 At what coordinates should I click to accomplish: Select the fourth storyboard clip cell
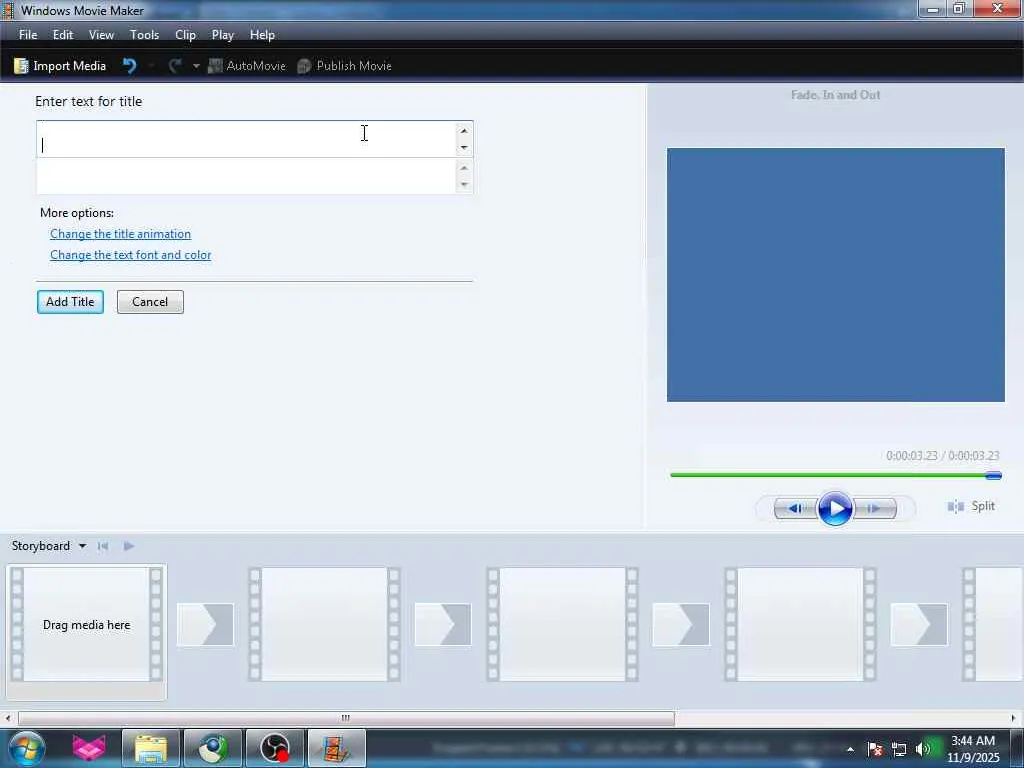pyautogui.click(x=800, y=625)
